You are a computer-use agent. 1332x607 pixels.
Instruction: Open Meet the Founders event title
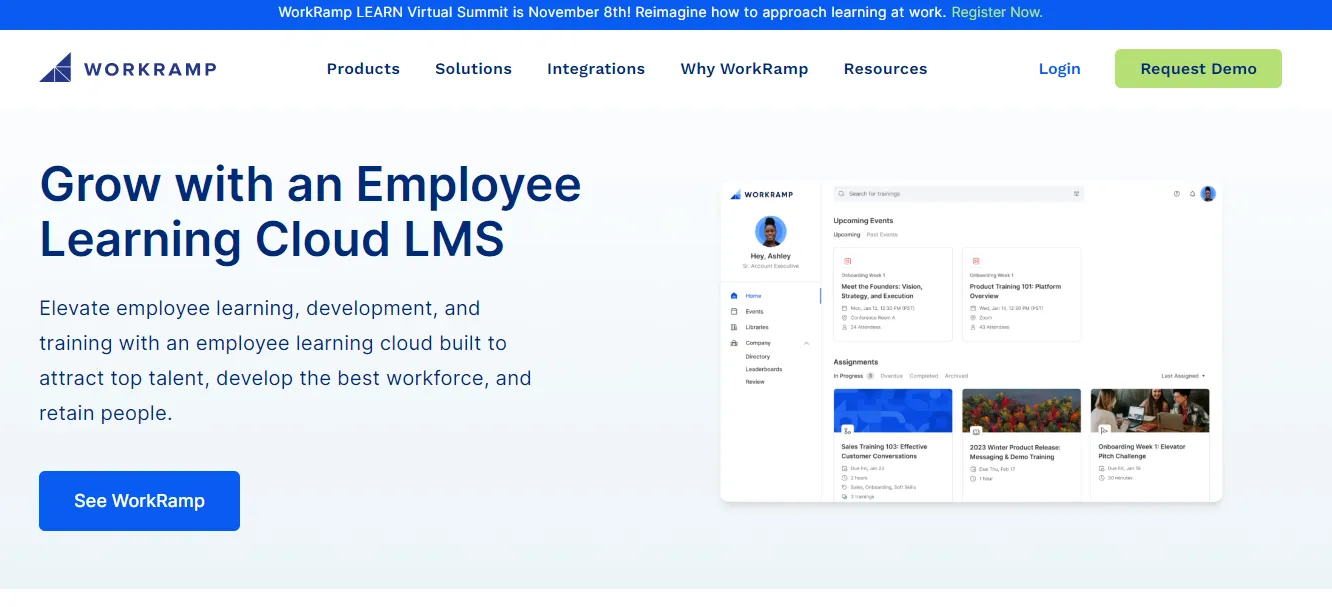(x=882, y=291)
